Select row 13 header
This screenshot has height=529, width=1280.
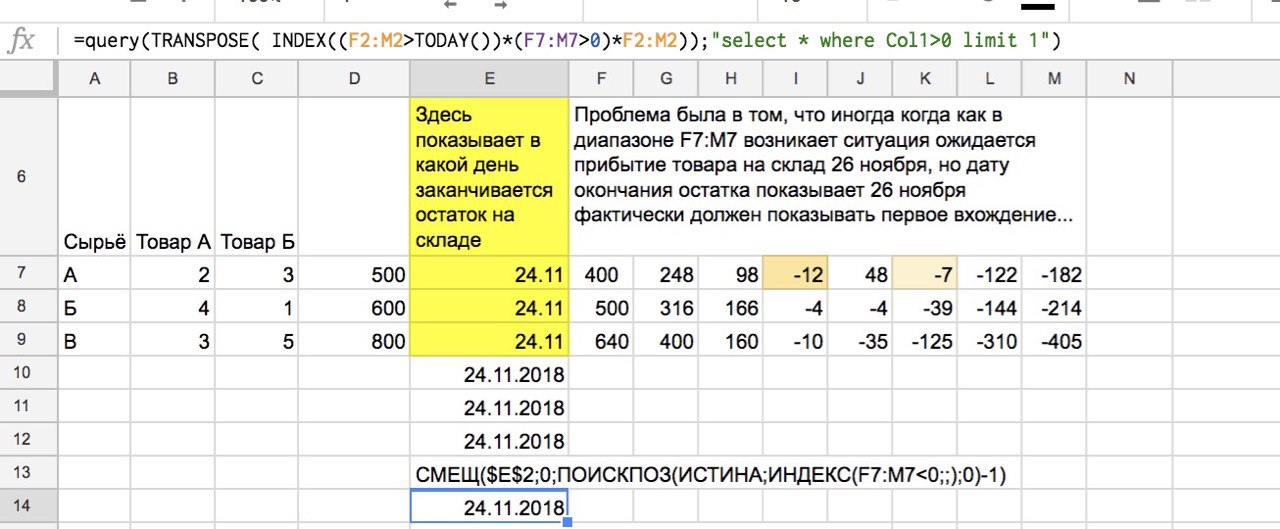29,474
